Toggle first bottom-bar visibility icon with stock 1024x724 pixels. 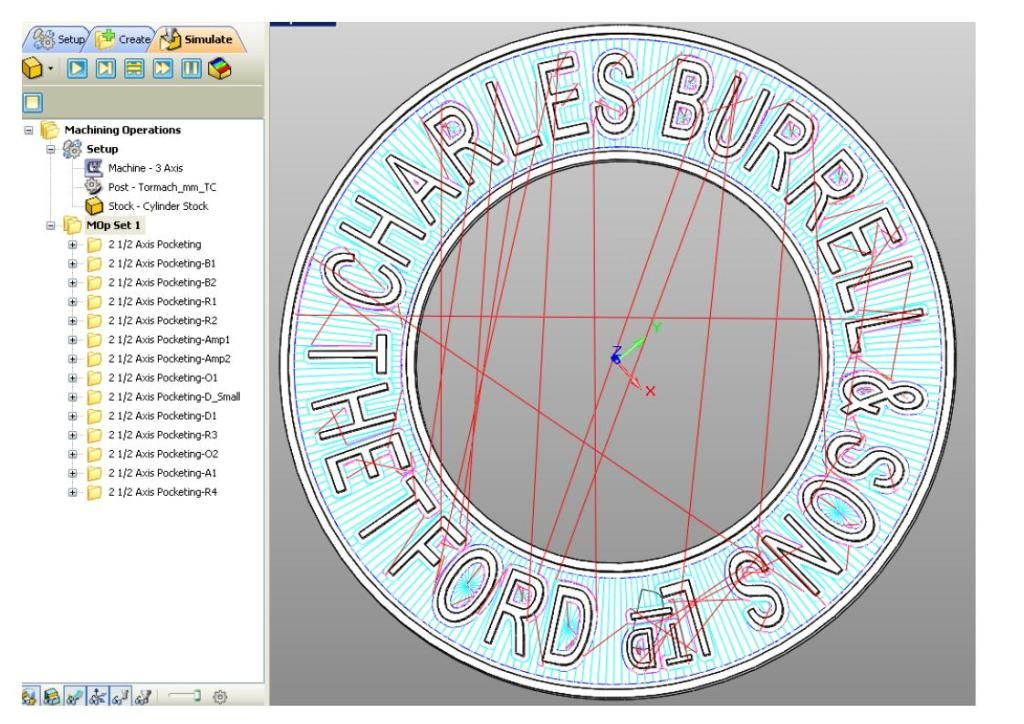tap(29, 697)
